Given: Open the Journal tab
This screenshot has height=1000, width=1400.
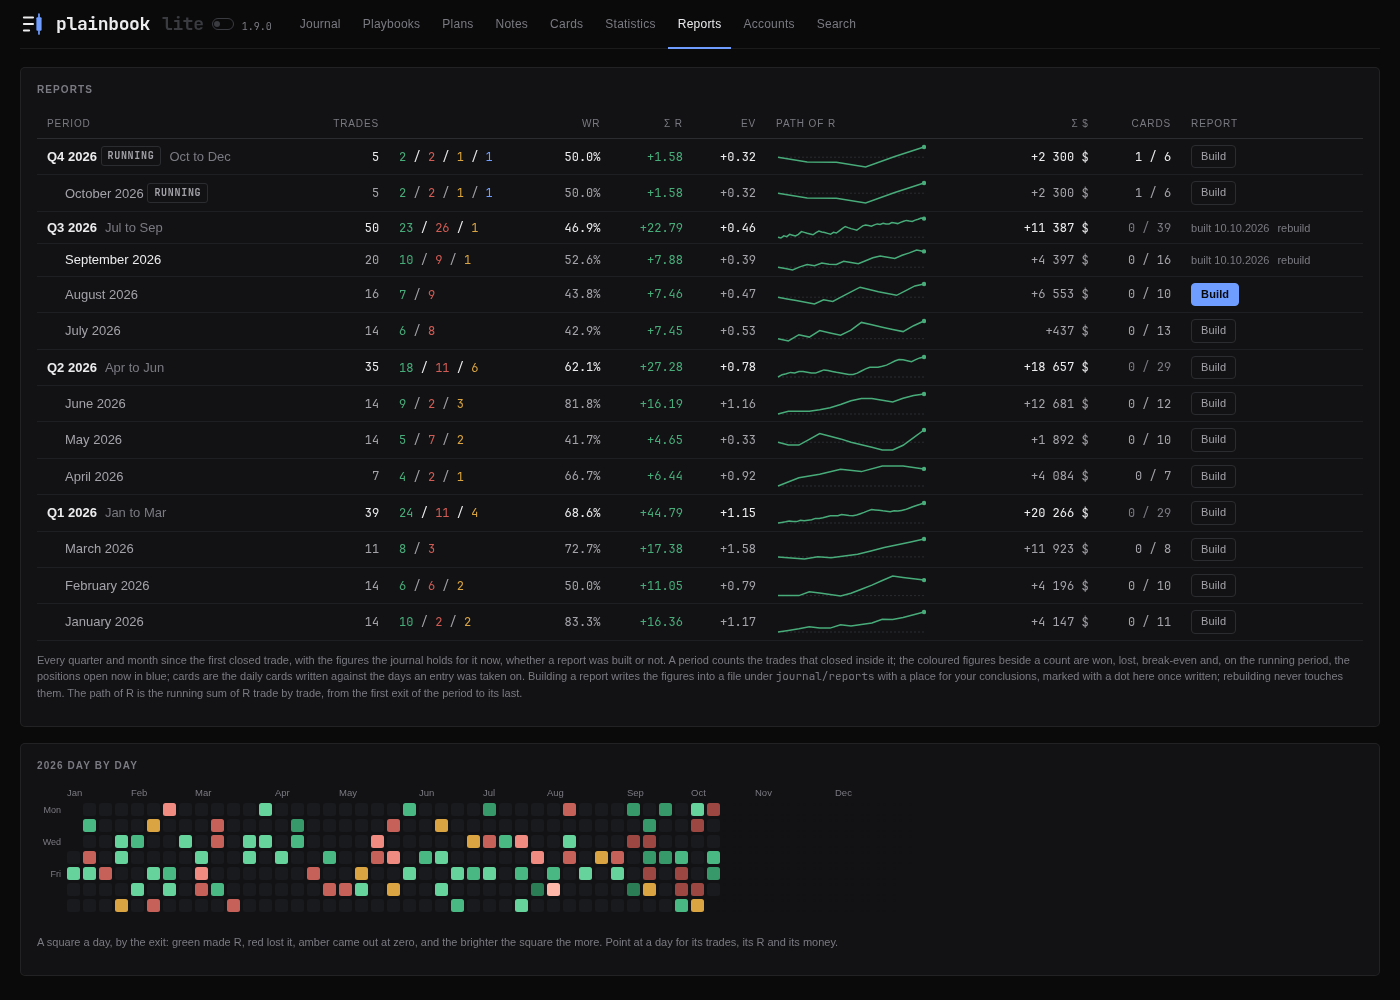Looking at the screenshot, I should (x=320, y=24).
